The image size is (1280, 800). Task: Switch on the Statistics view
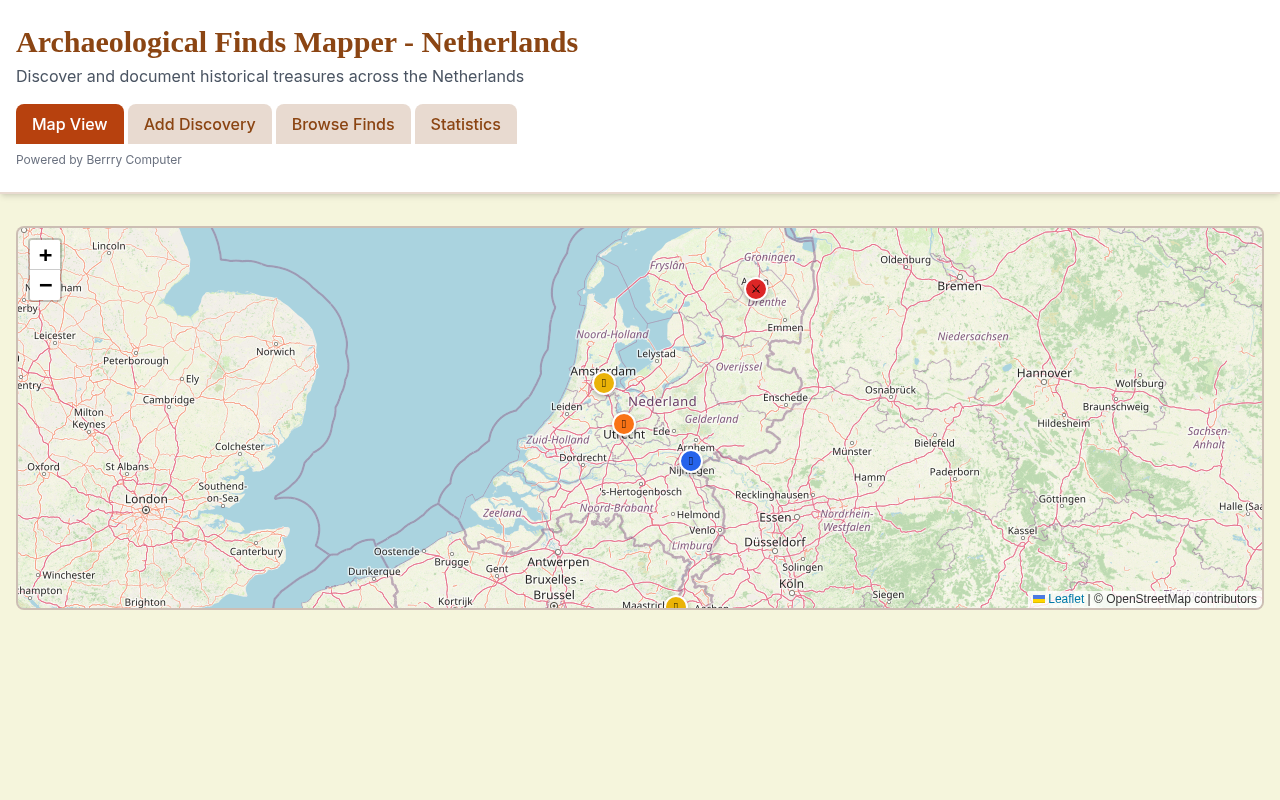coord(465,124)
